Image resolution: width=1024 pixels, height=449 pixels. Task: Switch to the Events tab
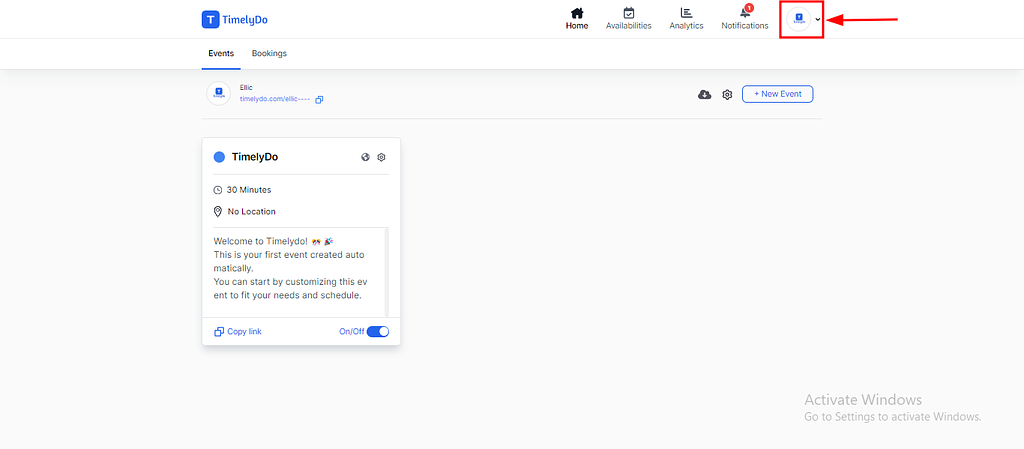pos(221,54)
